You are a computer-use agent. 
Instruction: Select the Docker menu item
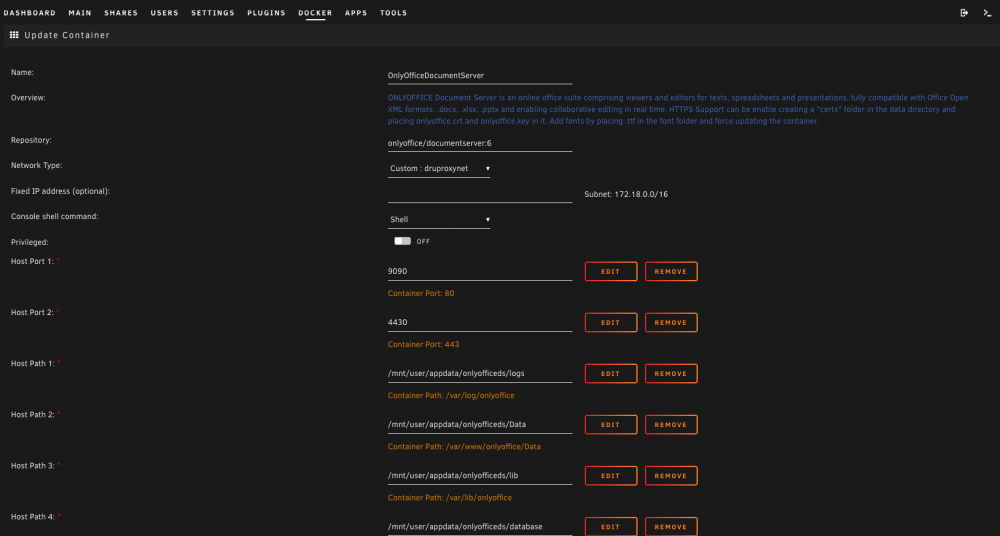(x=315, y=13)
